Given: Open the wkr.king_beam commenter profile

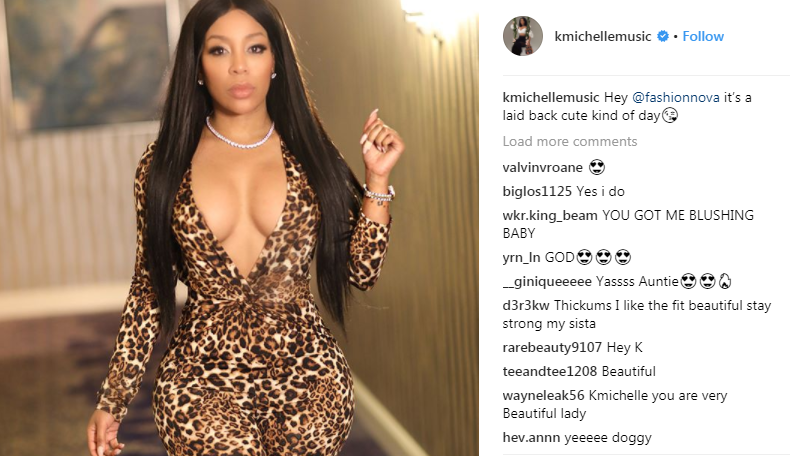Looking at the screenshot, I should 550,216.
